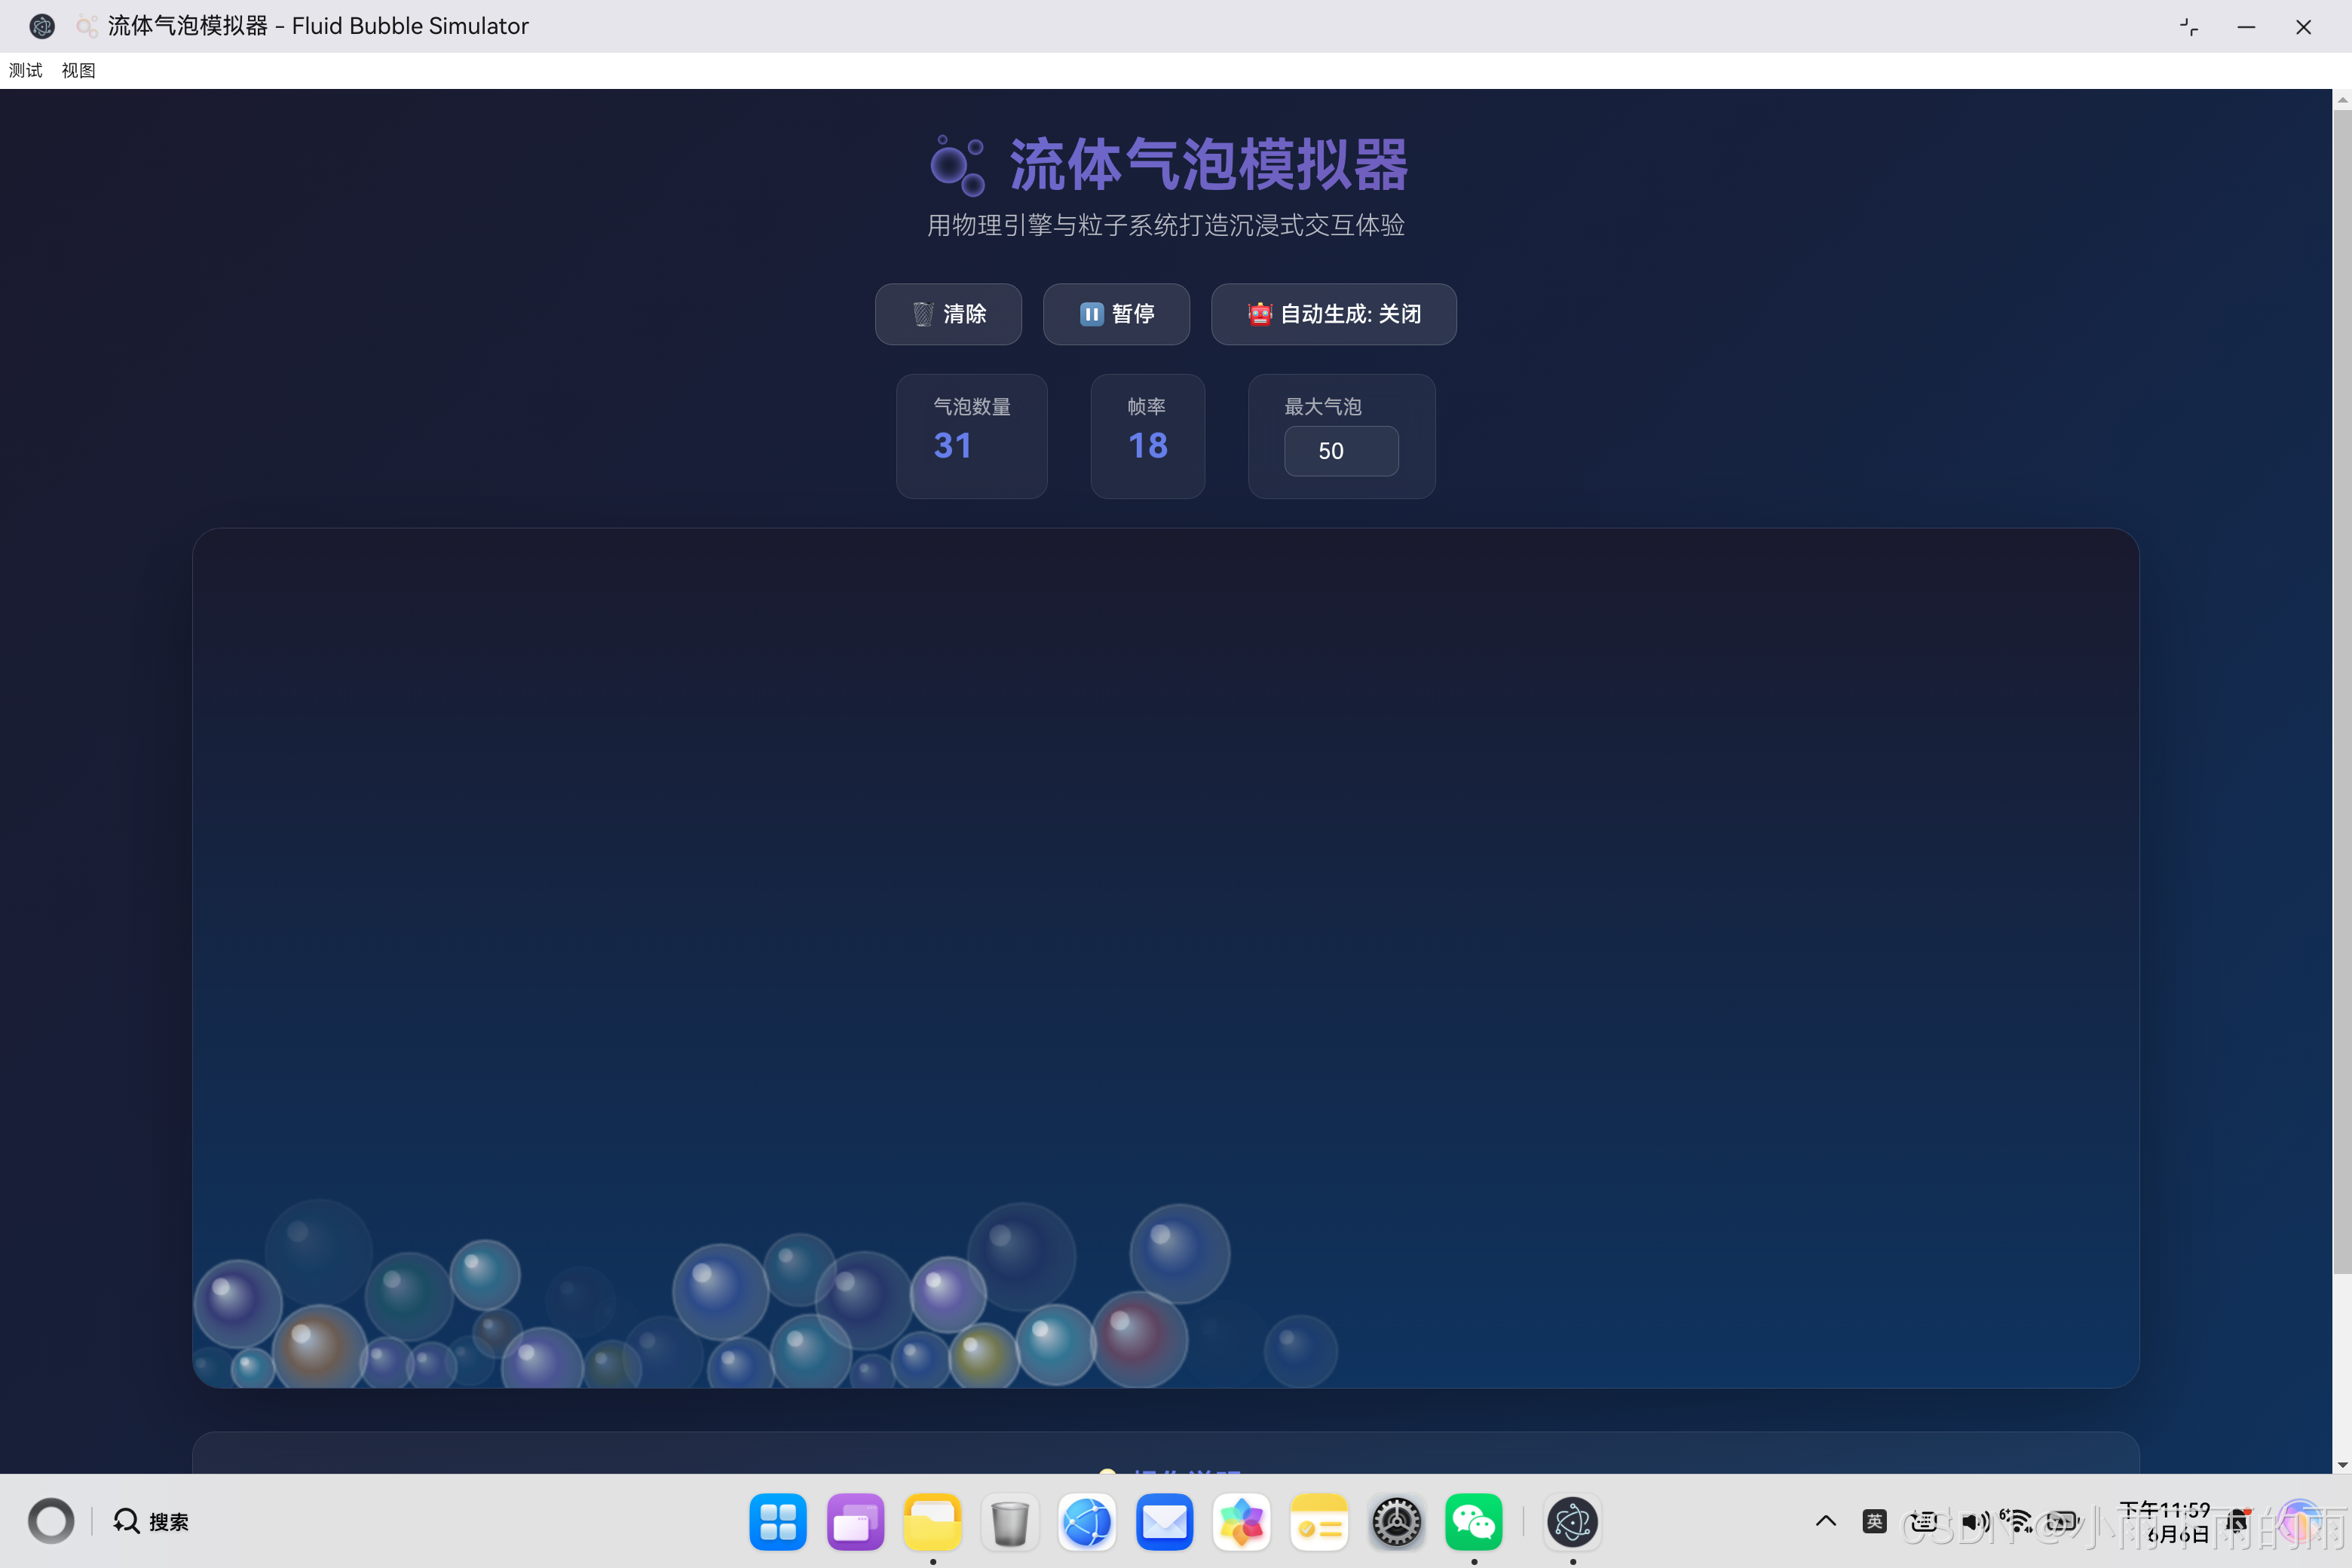Image resolution: width=2352 pixels, height=1568 pixels.
Task: Open the Mail envelope icon
Action: 1164,1522
